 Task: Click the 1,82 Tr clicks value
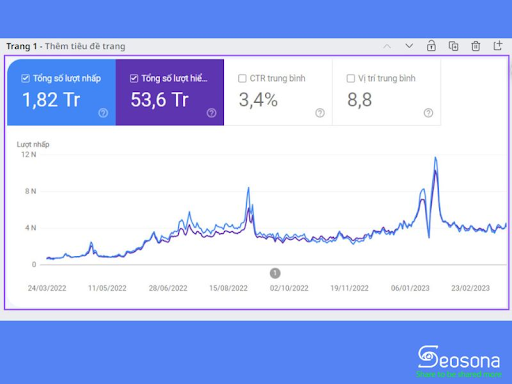51,100
